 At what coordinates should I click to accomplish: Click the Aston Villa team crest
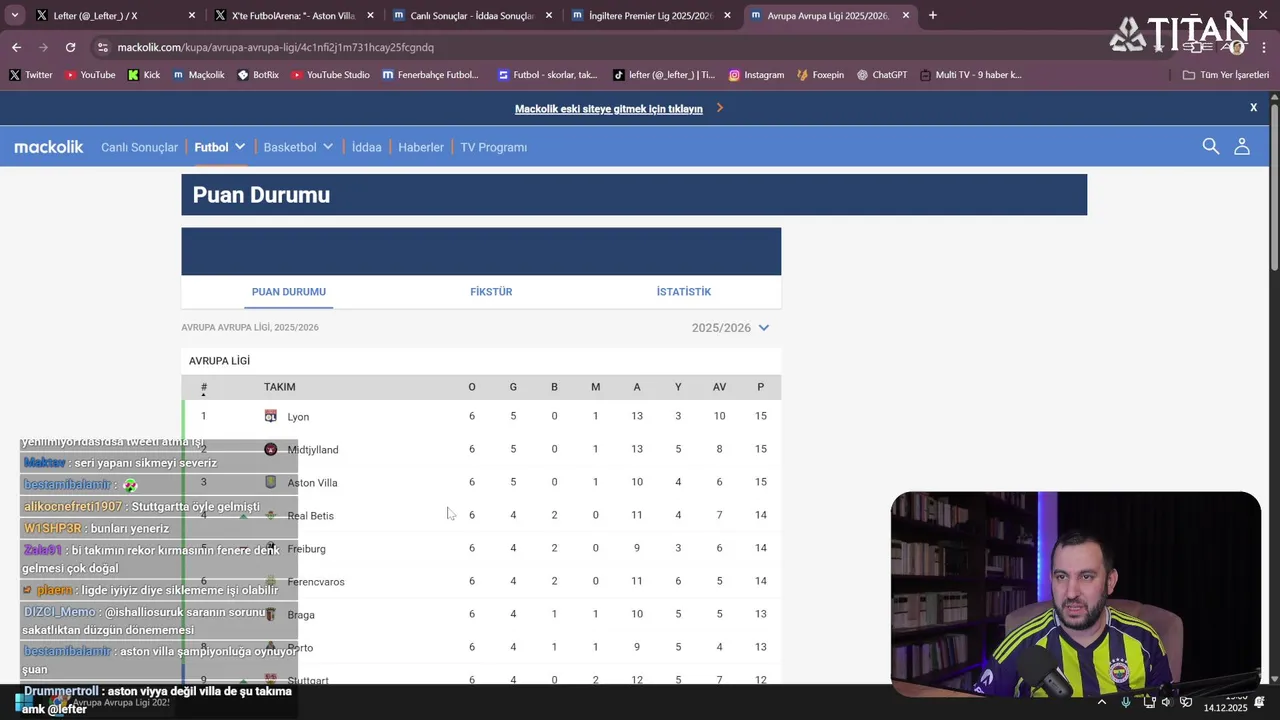tap(270, 482)
